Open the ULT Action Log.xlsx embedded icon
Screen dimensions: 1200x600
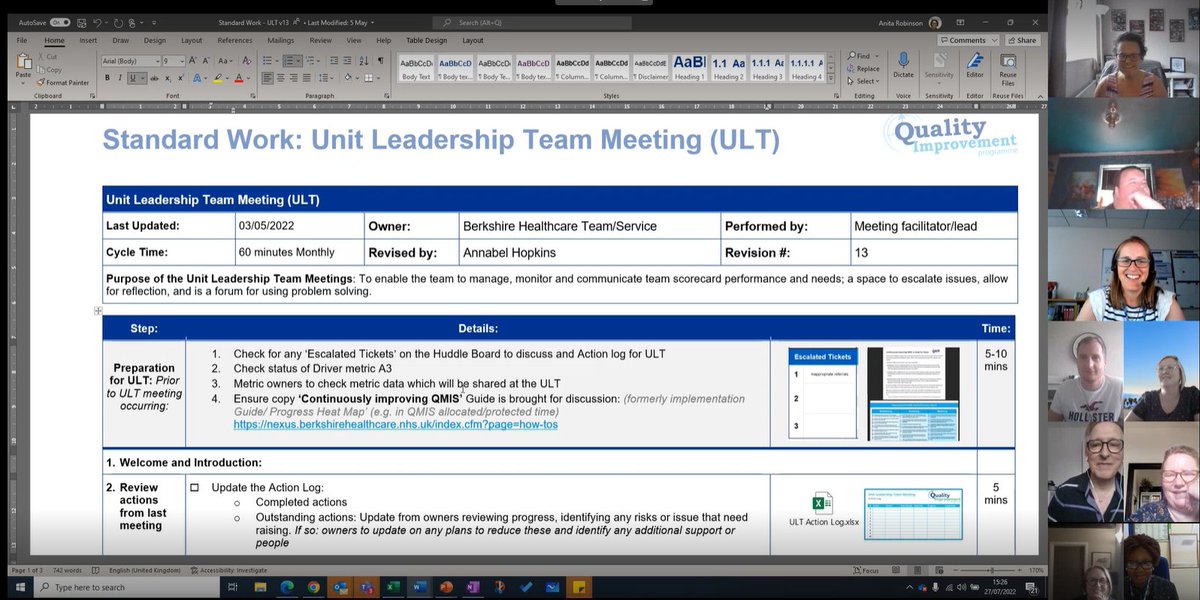(x=823, y=510)
